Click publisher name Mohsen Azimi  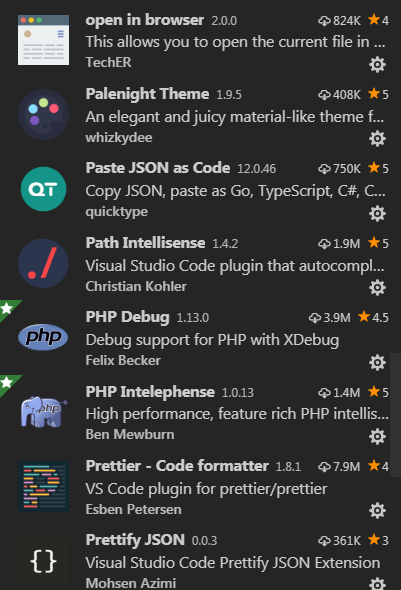131,583
